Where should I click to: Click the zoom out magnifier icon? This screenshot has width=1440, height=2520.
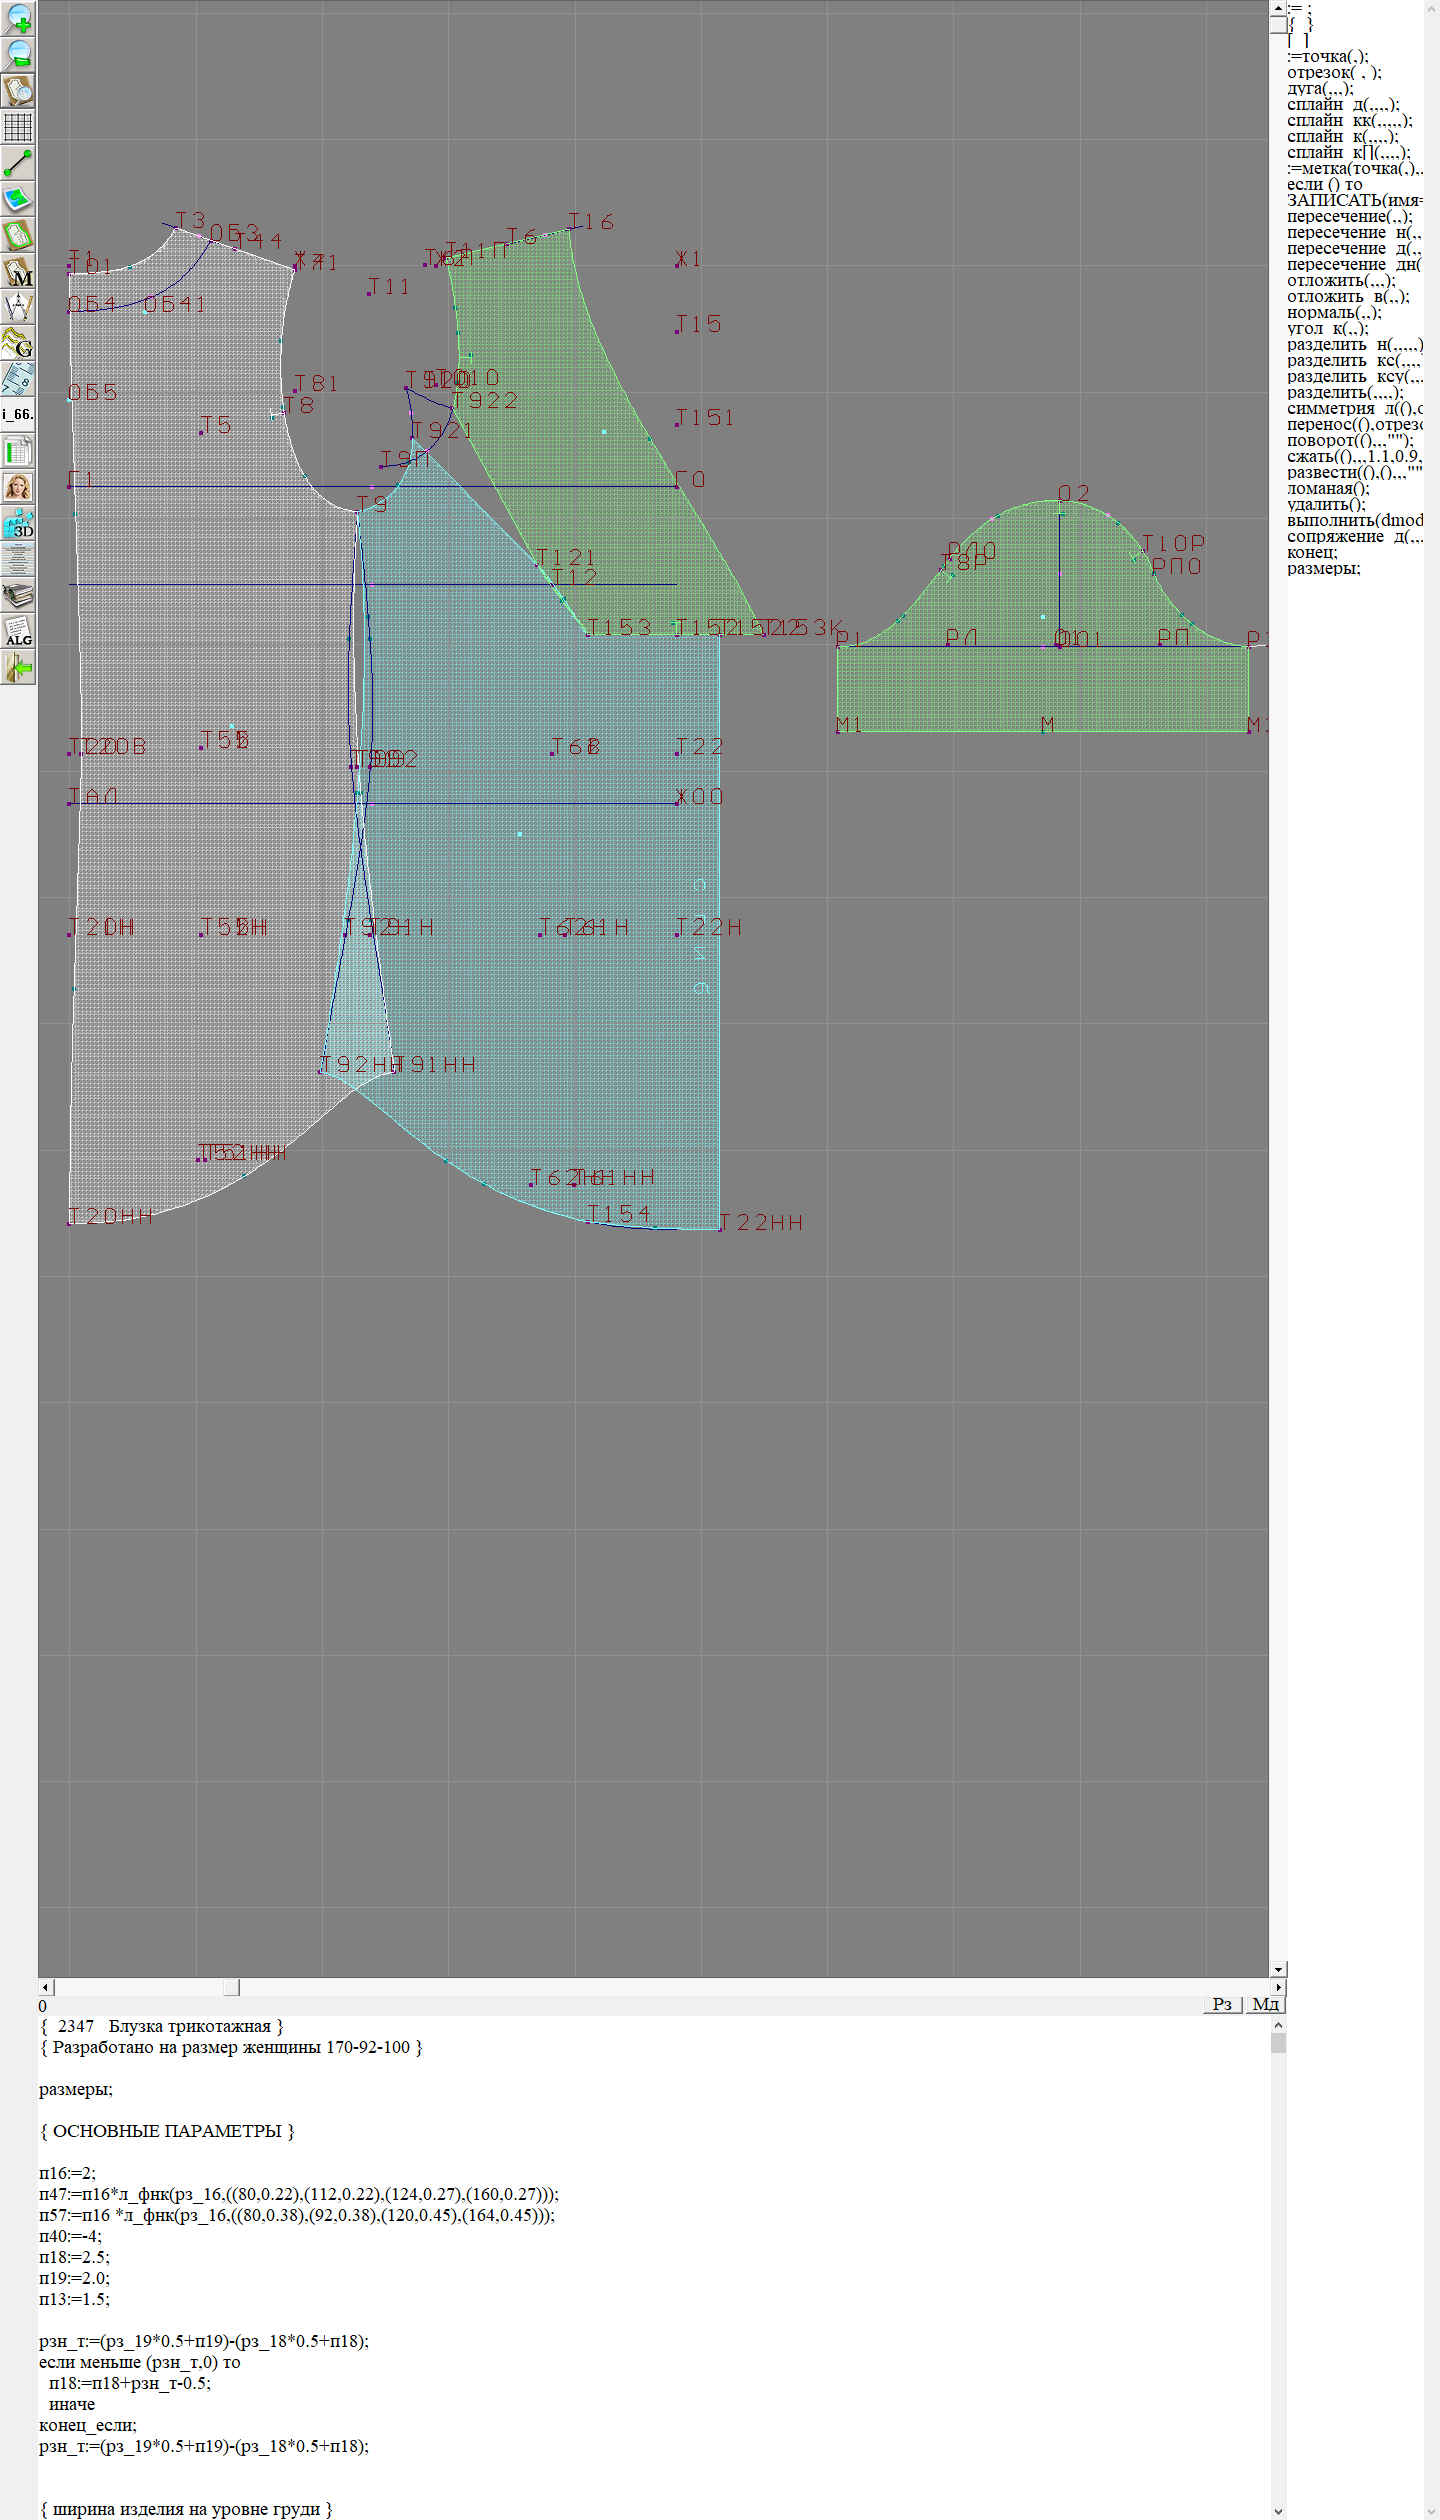[18, 54]
